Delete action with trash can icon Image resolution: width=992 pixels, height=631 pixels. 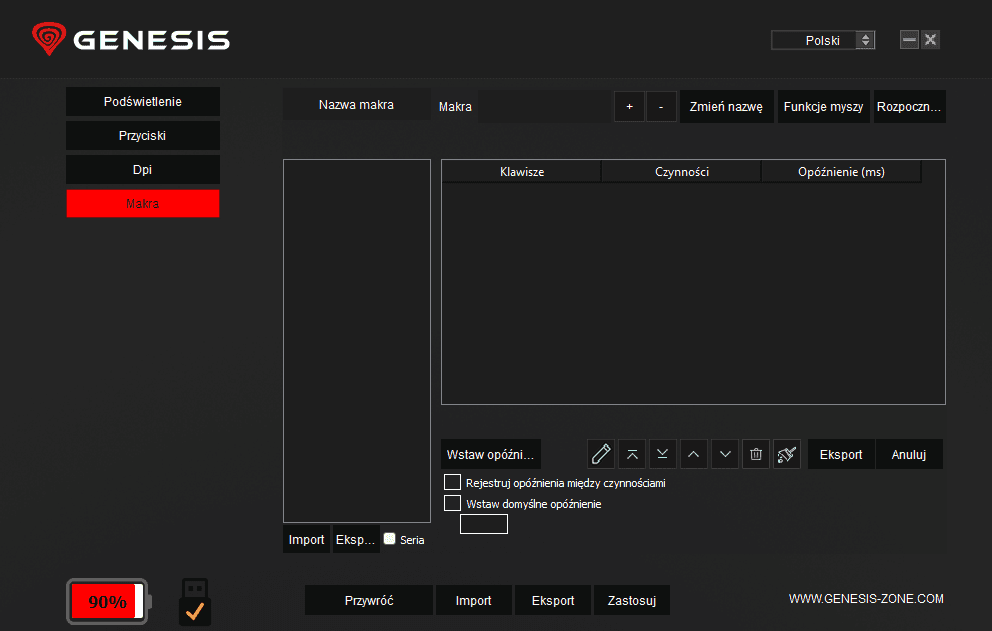(x=756, y=454)
